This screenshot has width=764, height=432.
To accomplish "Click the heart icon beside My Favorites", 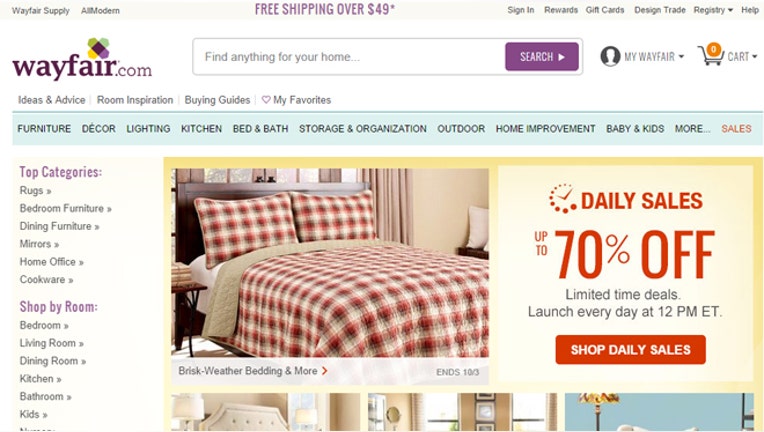I will [x=266, y=100].
